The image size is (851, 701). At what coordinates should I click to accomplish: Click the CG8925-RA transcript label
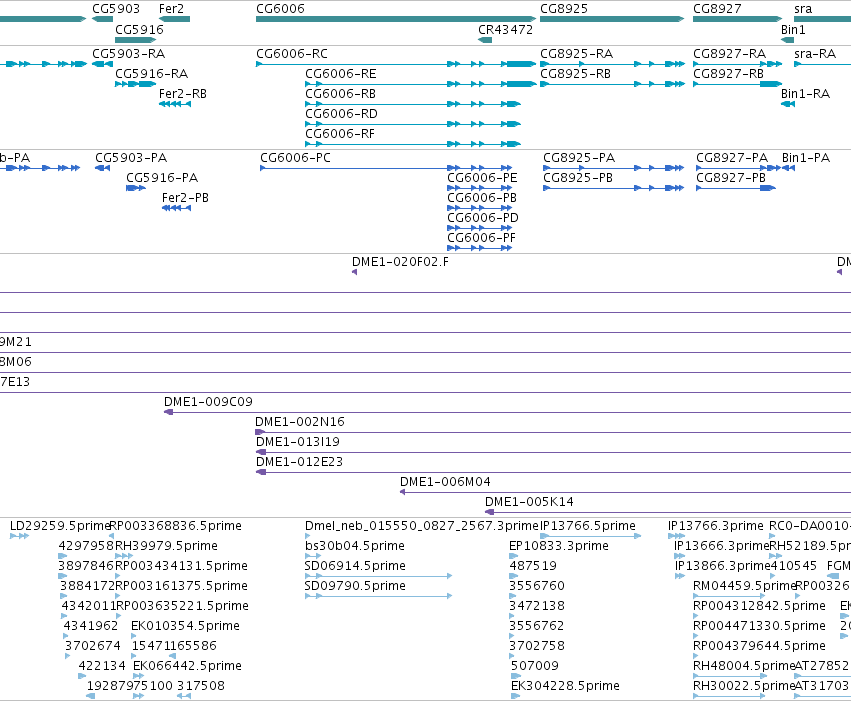(x=576, y=54)
